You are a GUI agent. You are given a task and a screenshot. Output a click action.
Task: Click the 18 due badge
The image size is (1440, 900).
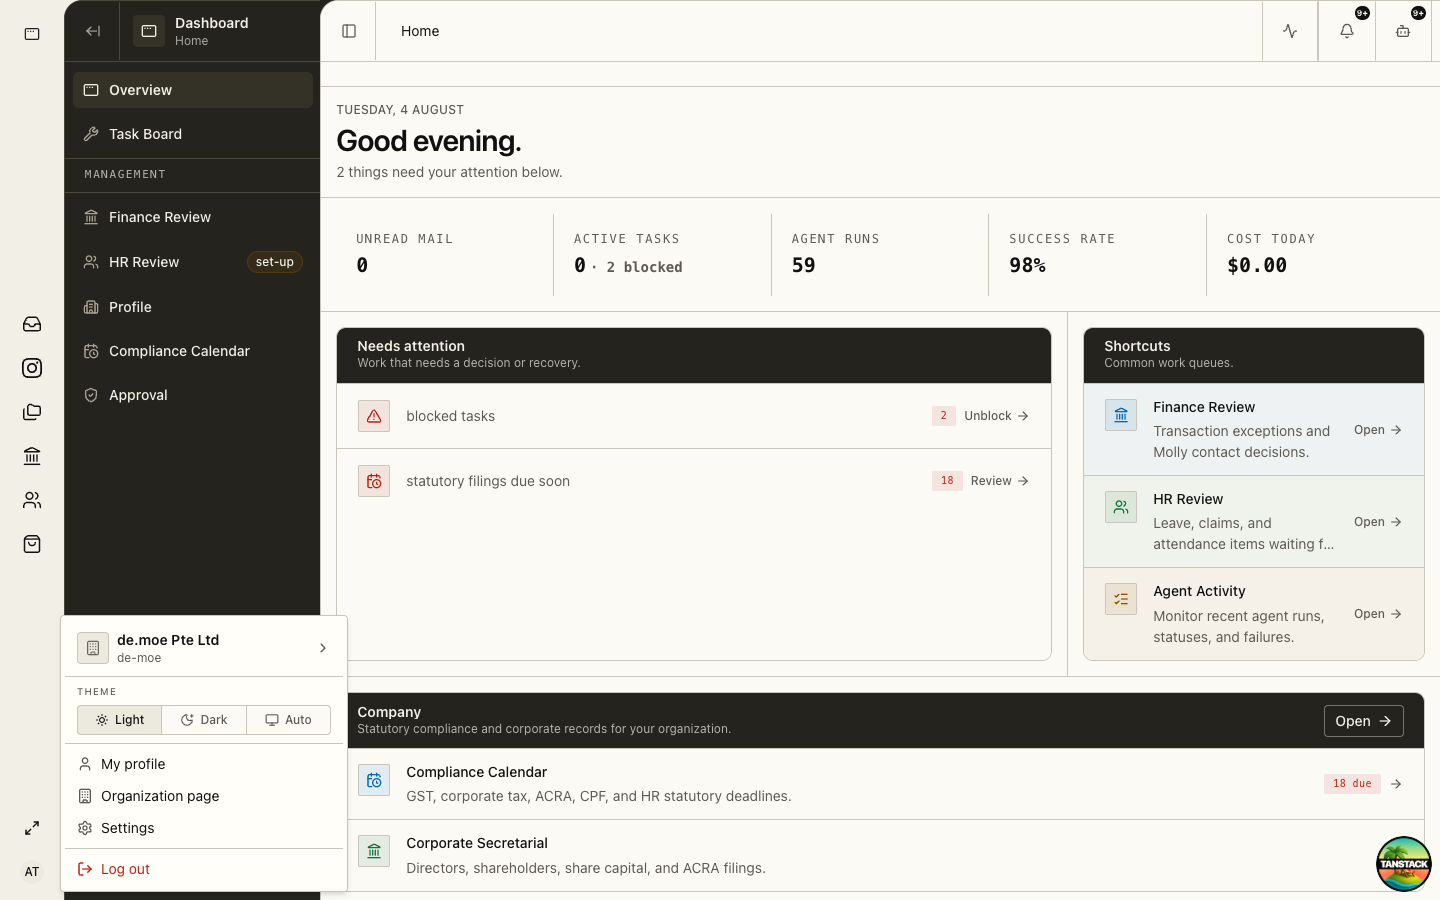click(x=1352, y=784)
